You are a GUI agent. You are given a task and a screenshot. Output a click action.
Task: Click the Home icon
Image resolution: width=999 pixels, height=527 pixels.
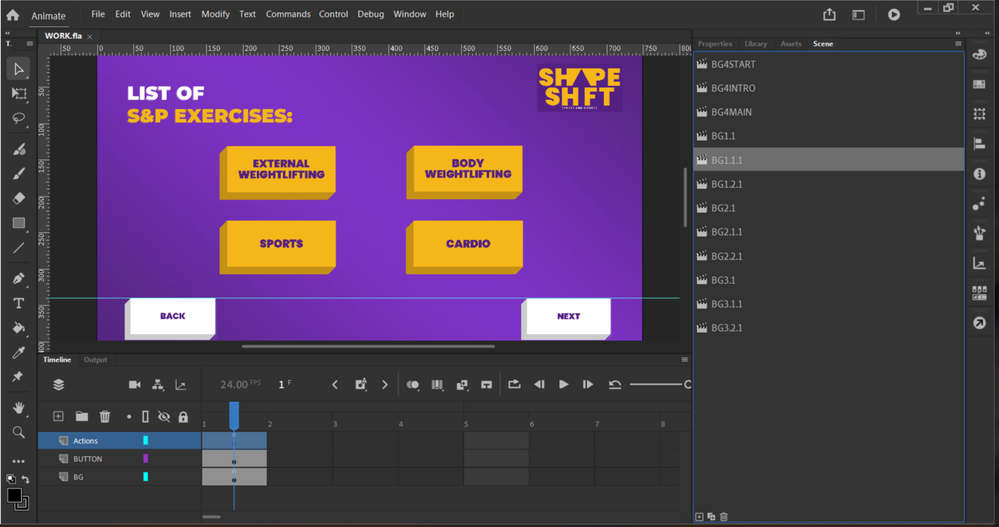point(13,15)
